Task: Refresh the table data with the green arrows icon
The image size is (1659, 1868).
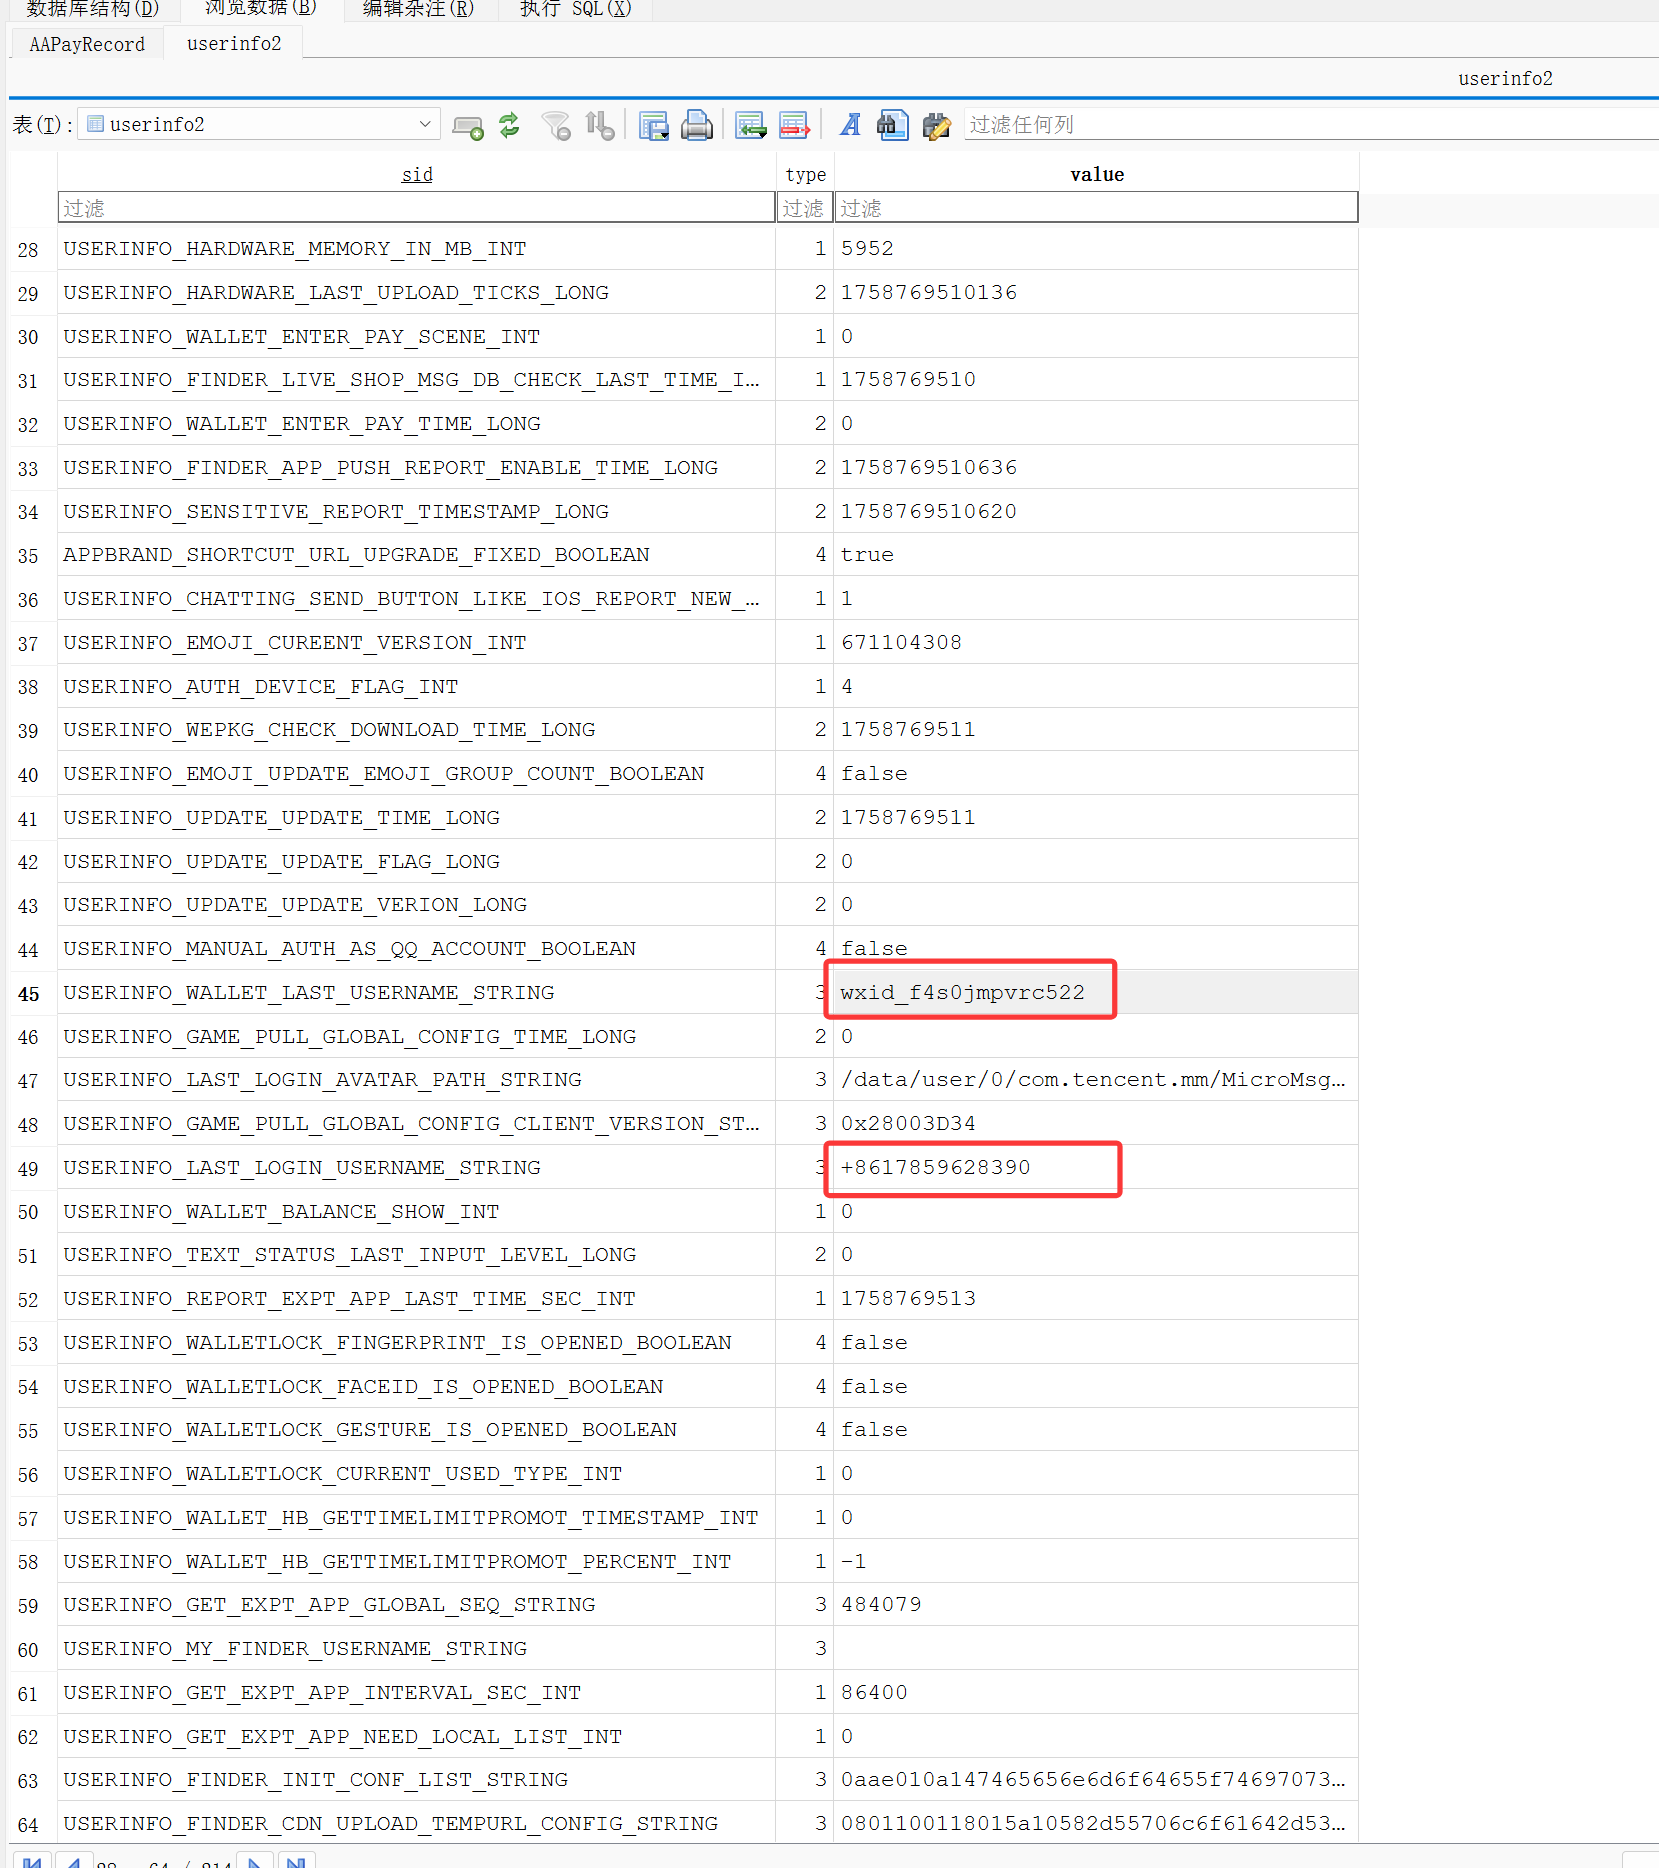Action: click(x=510, y=125)
